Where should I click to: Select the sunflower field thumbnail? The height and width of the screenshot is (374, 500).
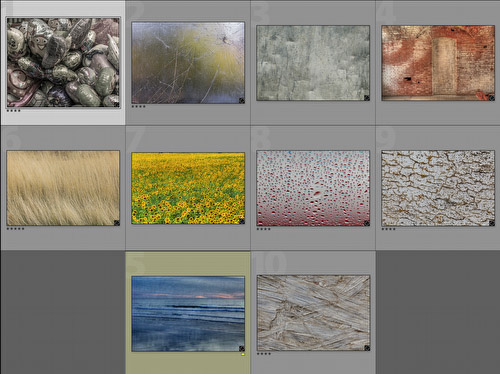(x=188, y=188)
